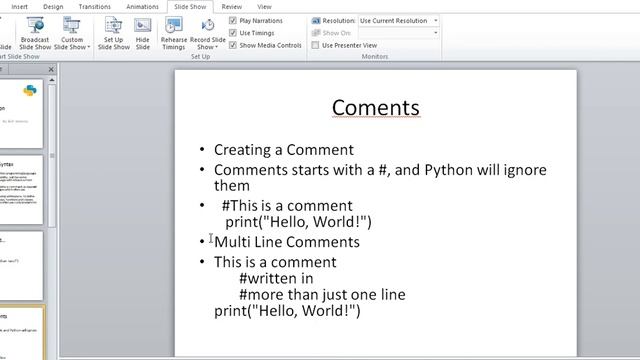640x360 pixels.
Task: Select the thumbnail with Python logo
Action: coord(21,113)
